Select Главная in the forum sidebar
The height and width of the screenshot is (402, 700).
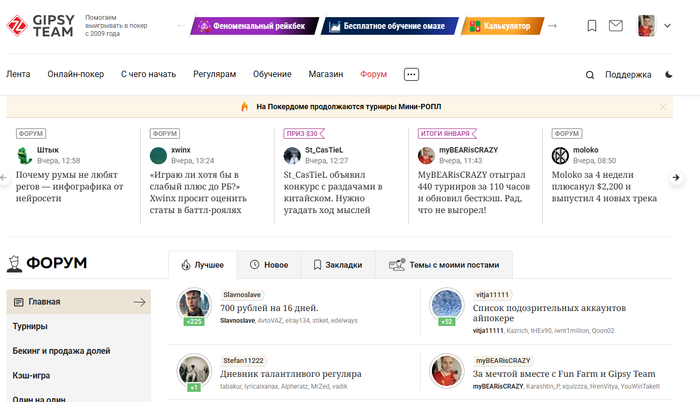79,302
